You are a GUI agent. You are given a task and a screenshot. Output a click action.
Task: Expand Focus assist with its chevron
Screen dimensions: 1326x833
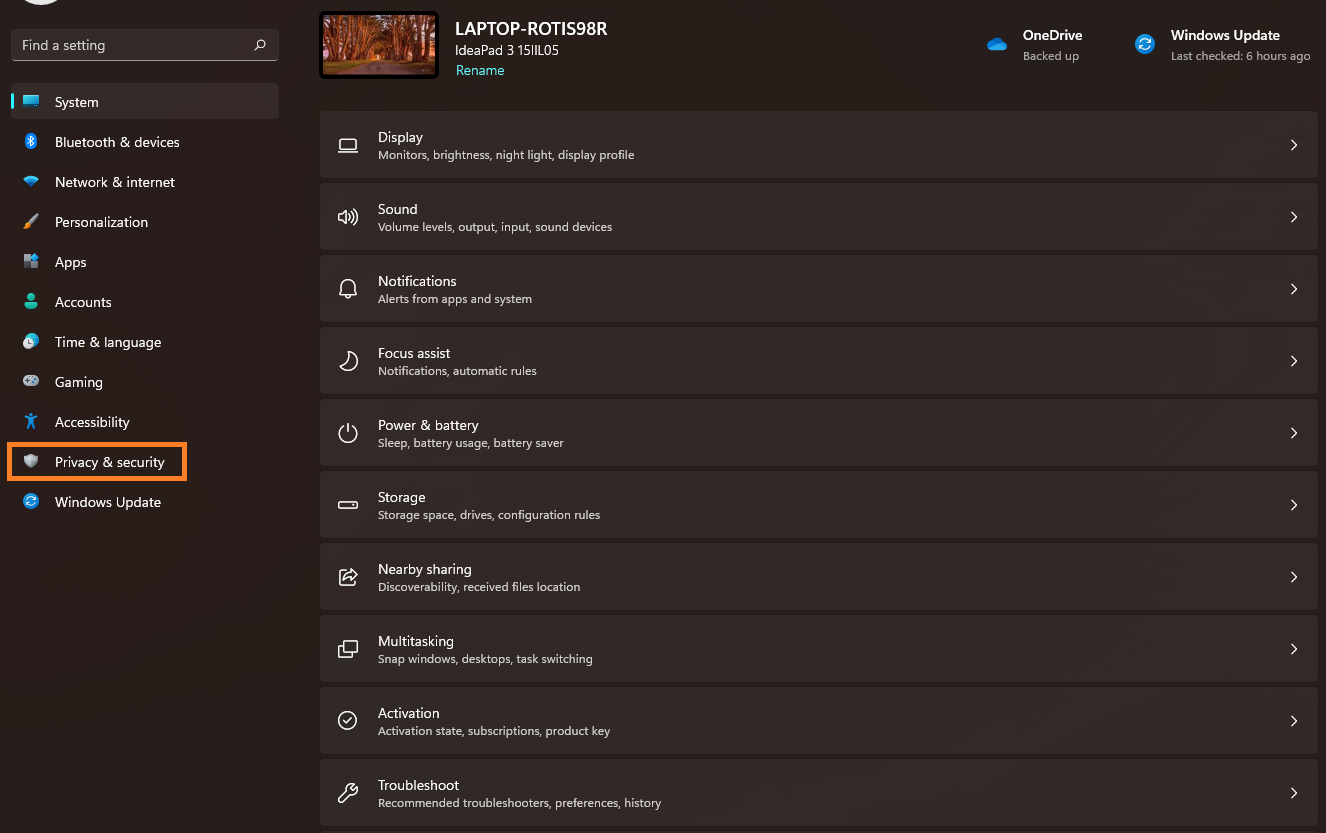pos(1294,361)
